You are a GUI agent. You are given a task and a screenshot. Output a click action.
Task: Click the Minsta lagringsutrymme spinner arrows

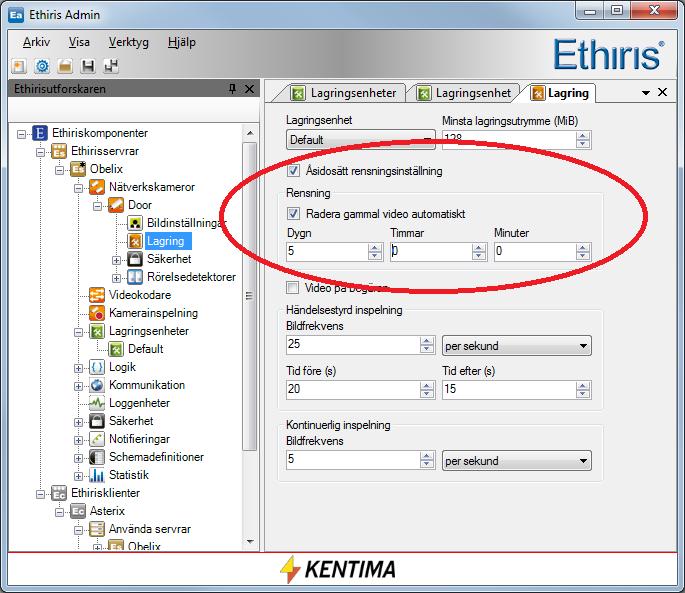coord(583,140)
